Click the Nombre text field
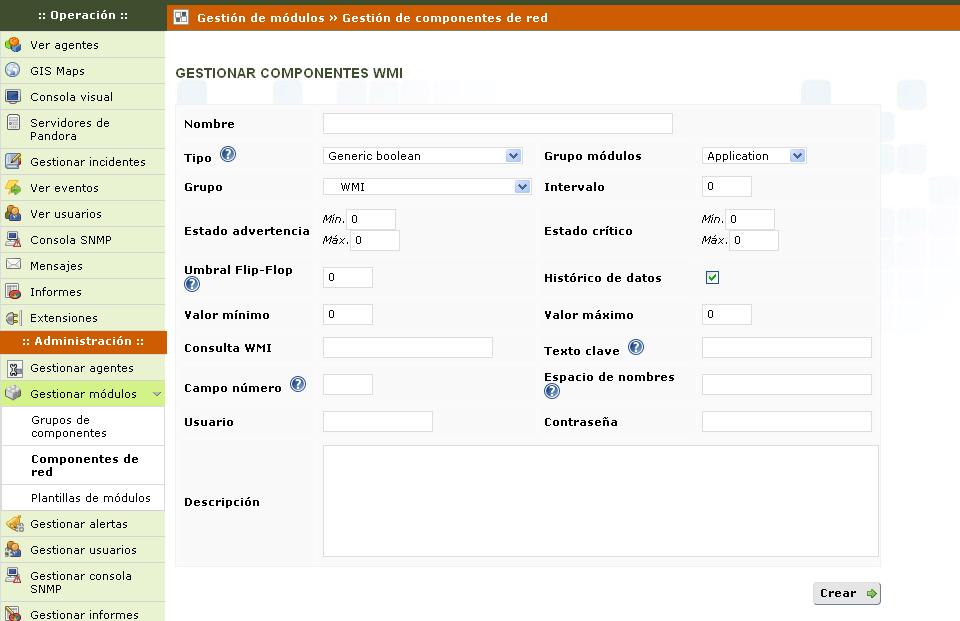 [x=497, y=124]
